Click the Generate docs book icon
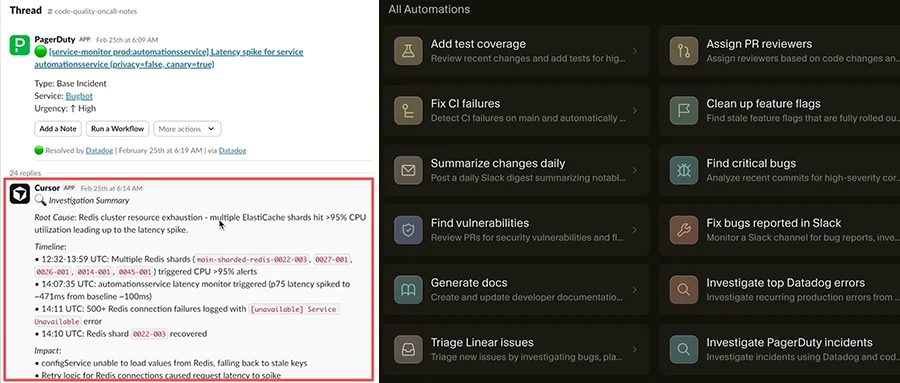 pyautogui.click(x=408, y=289)
